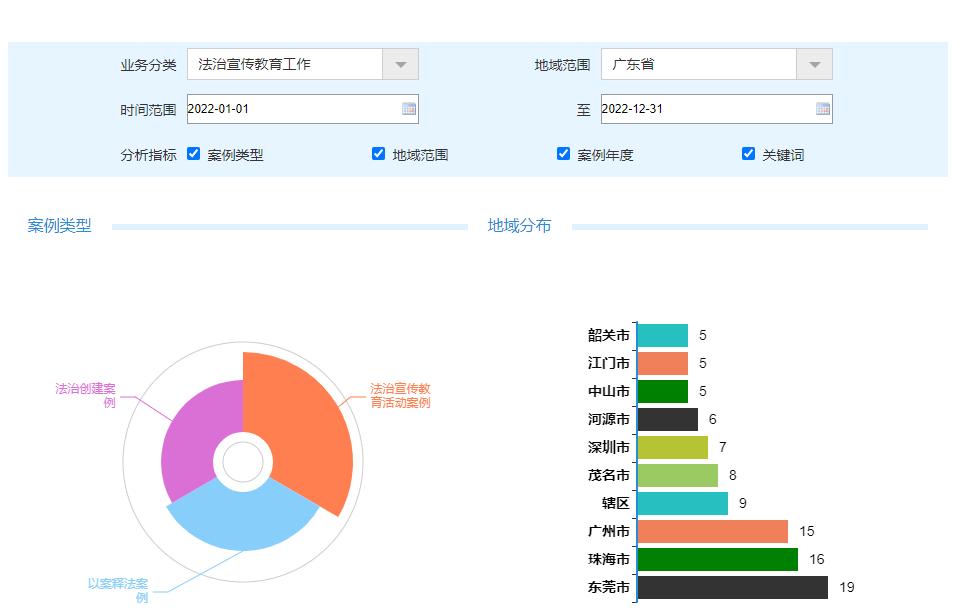Click the 广州市 orange bar
The width and height of the screenshot is (960, 612).
point(712,531)
